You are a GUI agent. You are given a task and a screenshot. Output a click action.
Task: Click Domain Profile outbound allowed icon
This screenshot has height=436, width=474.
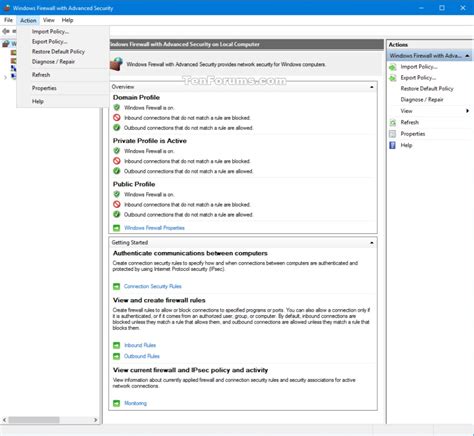pyautogui.click(x=116, y=127)
